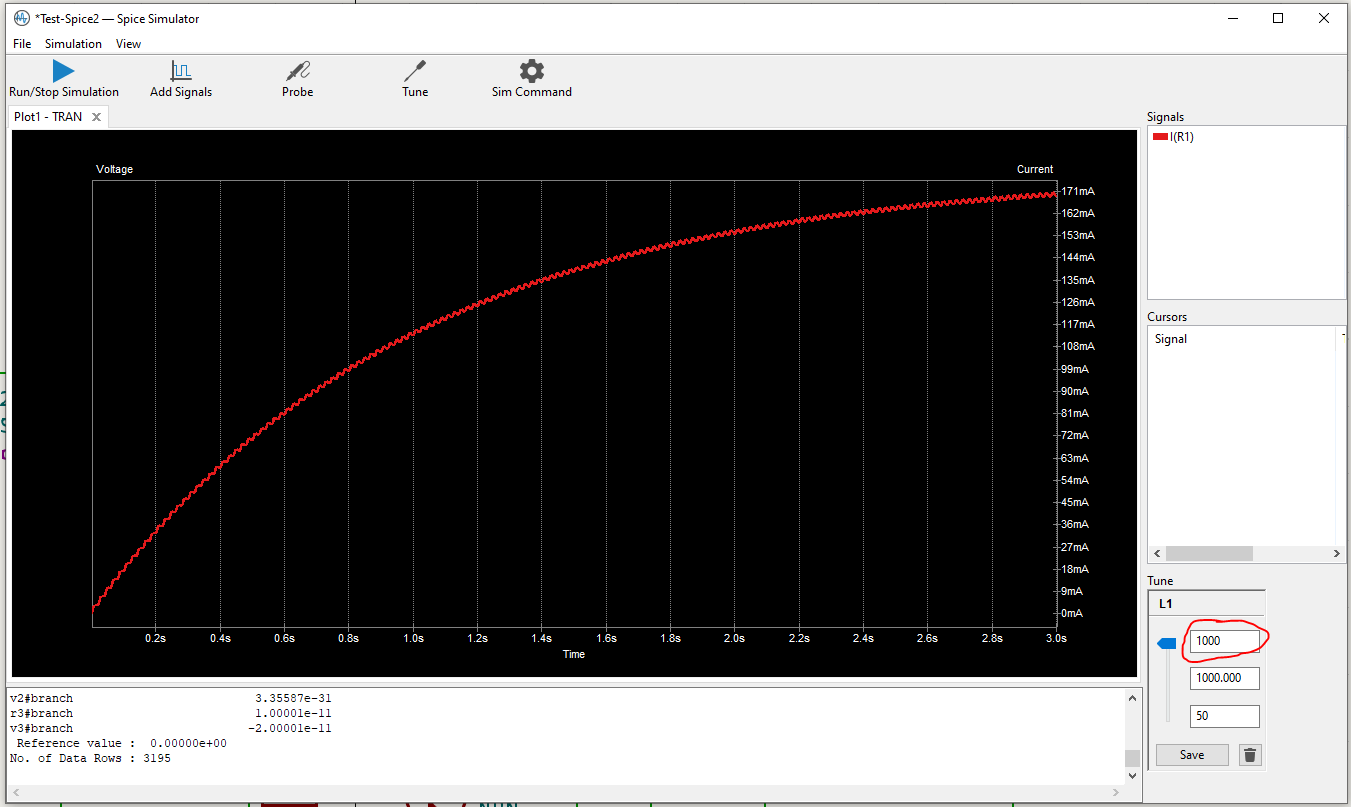The height and width of the screenshot is (807, 1351).
Task: Minimize the Spice Simulator window
Action: coord(1232,18)
